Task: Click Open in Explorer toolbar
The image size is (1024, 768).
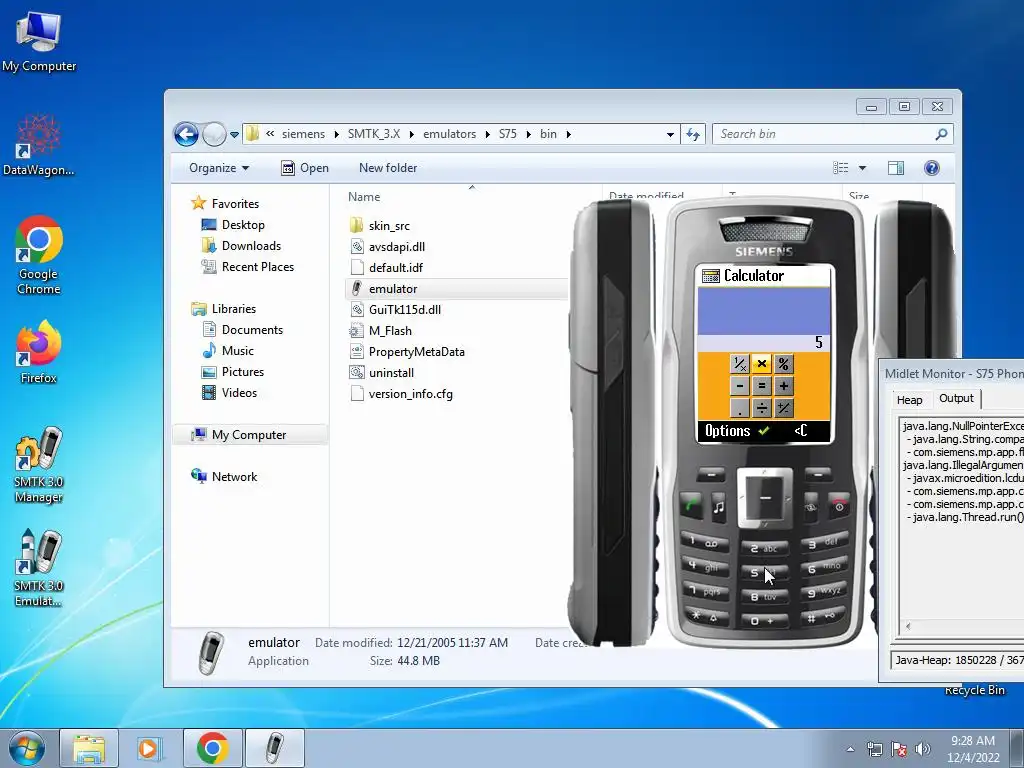Action: pyautogui.click(x=304, y=168)
